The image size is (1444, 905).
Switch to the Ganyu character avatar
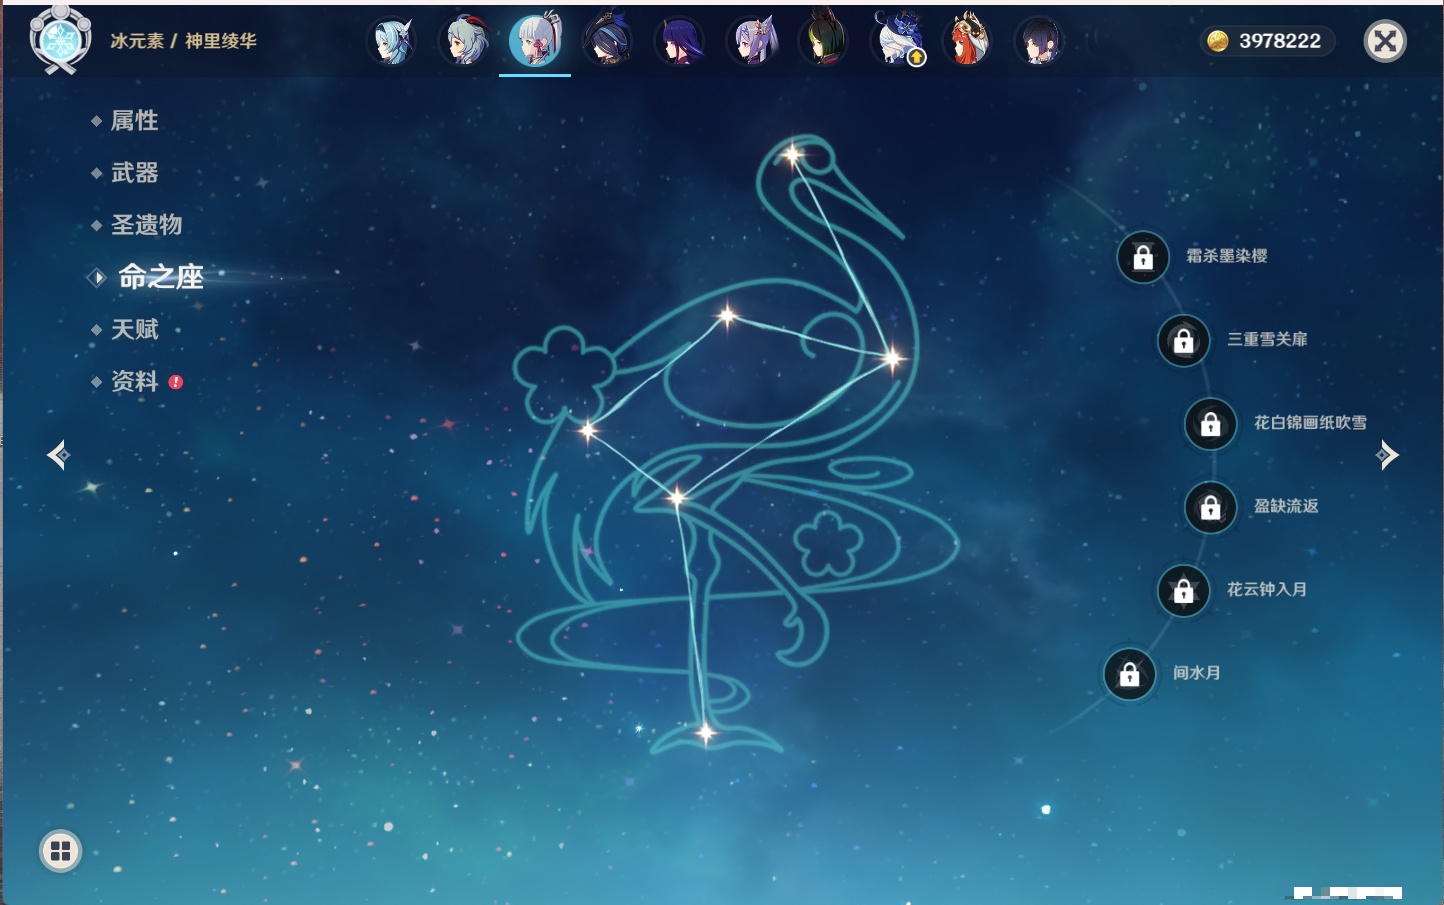click(x=464, y=42)
